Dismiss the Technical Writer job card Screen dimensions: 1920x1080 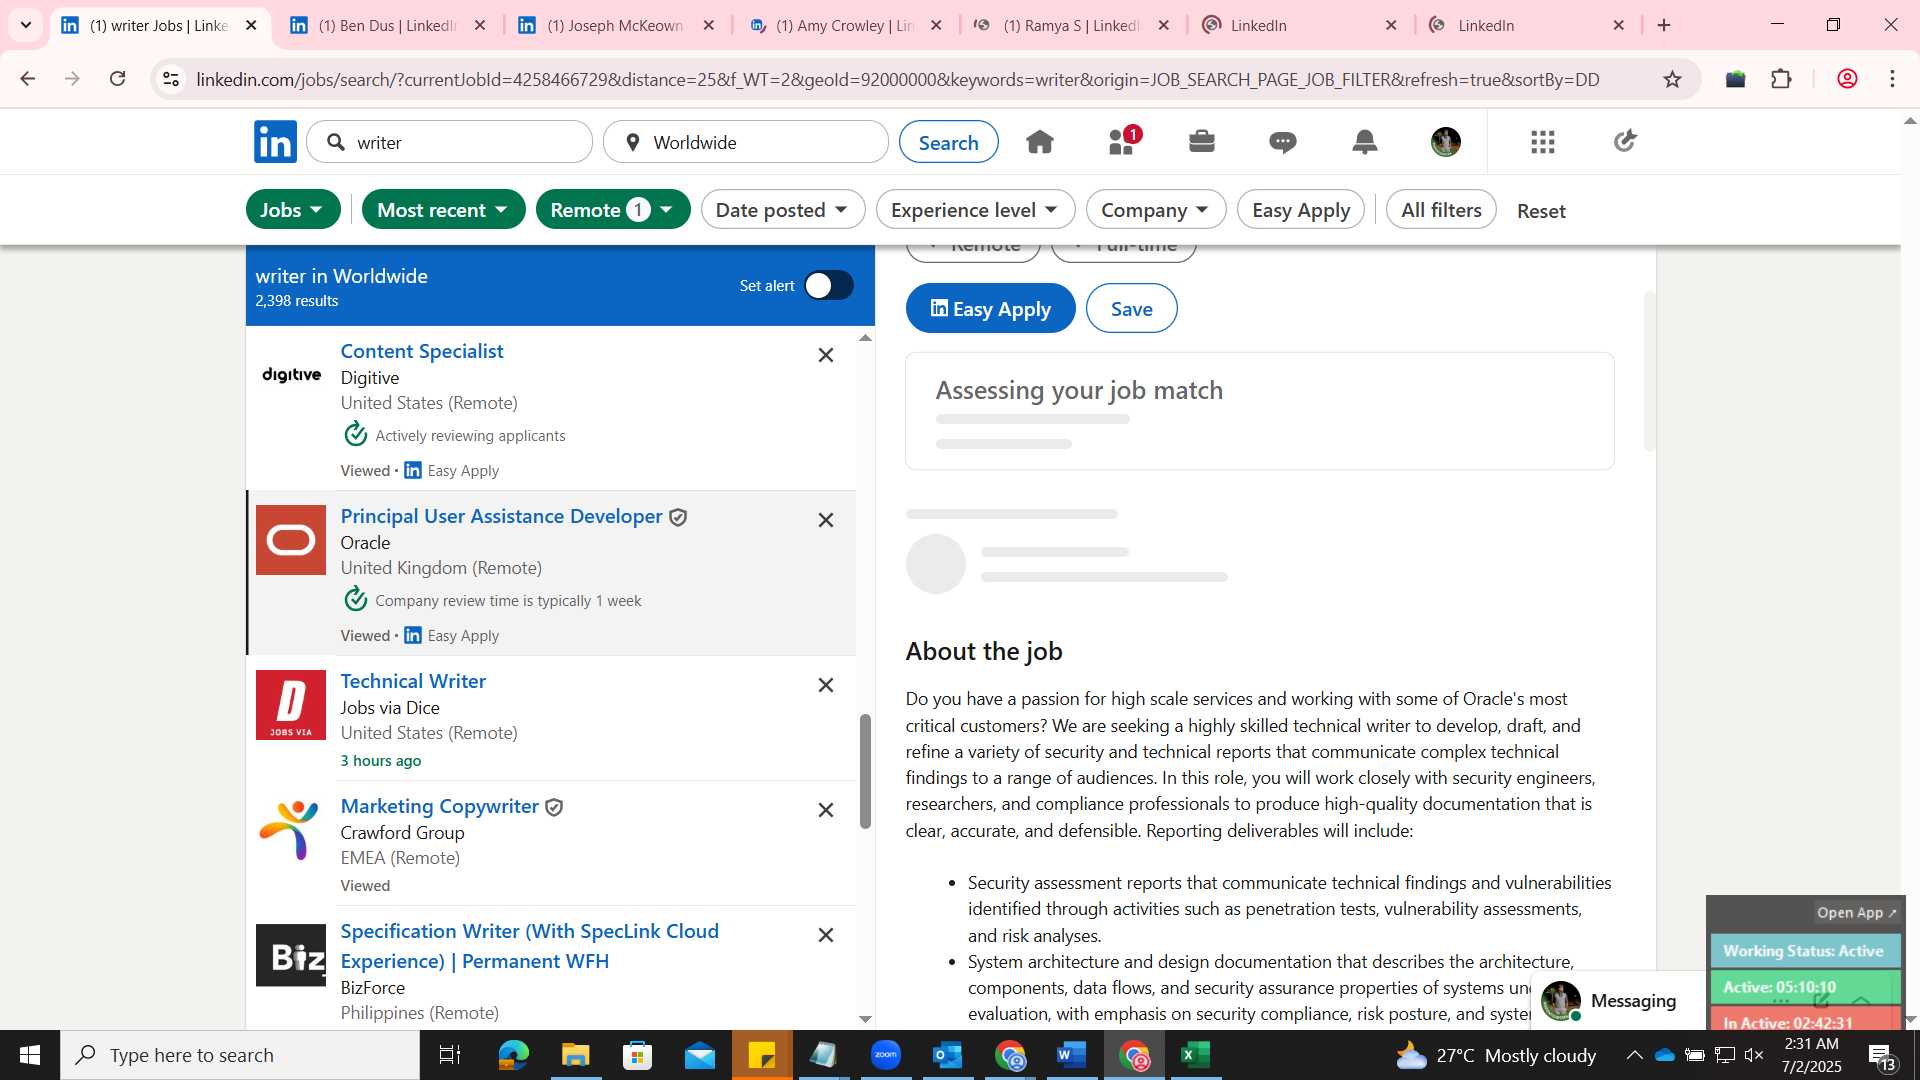[826, 685]
